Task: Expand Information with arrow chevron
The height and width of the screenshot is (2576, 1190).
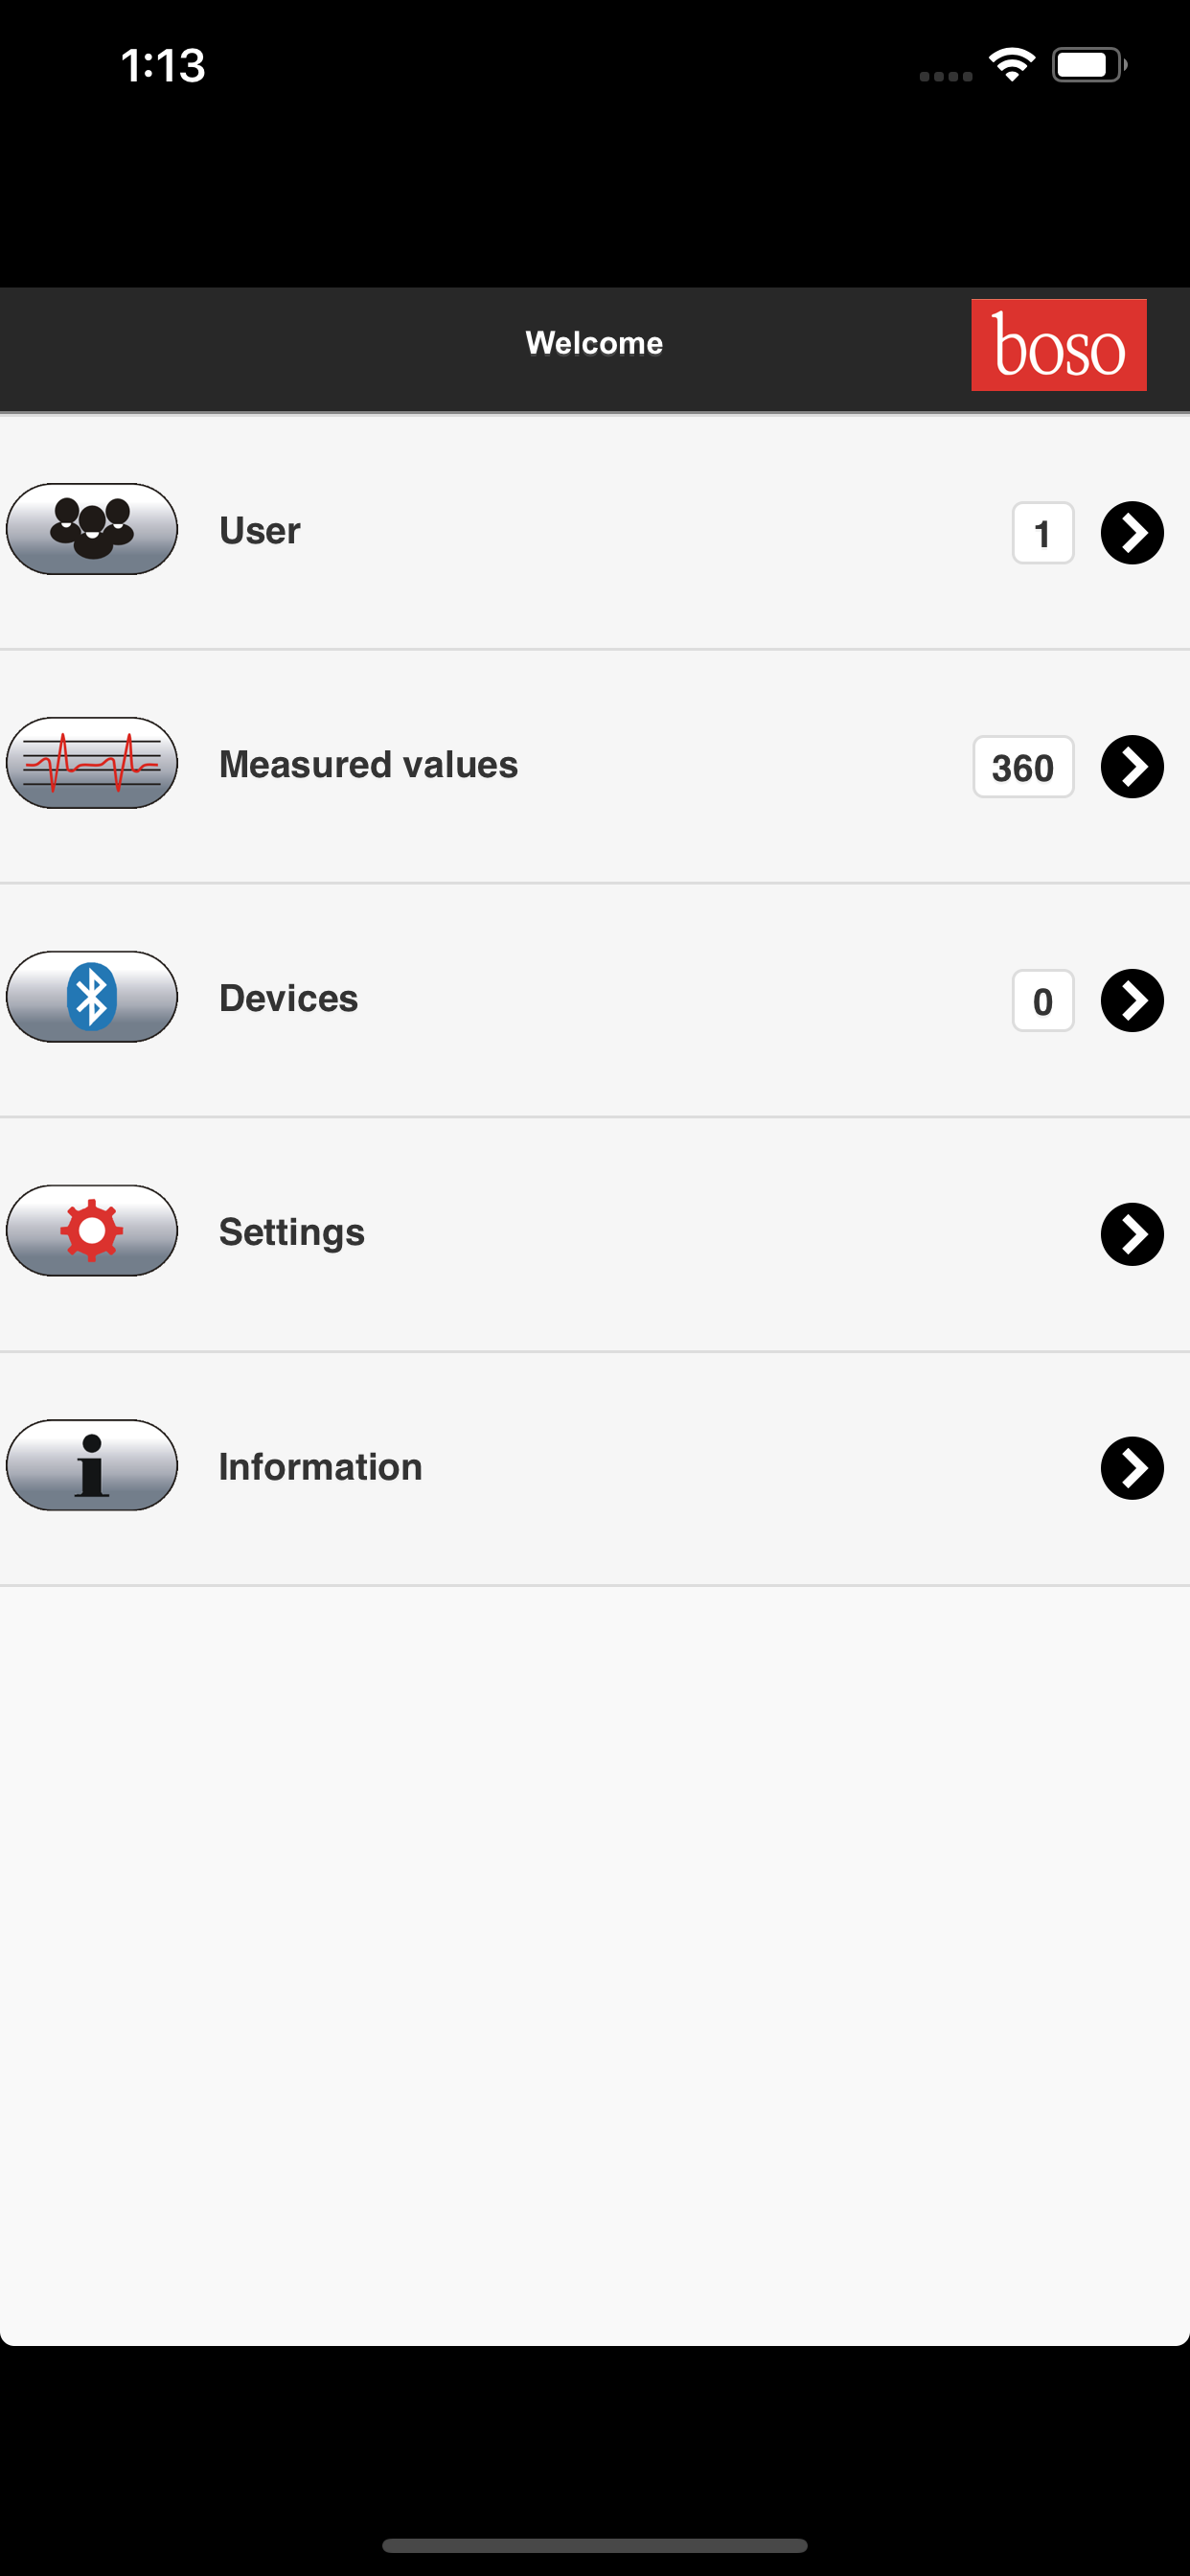Action: coord(1132,1468)
